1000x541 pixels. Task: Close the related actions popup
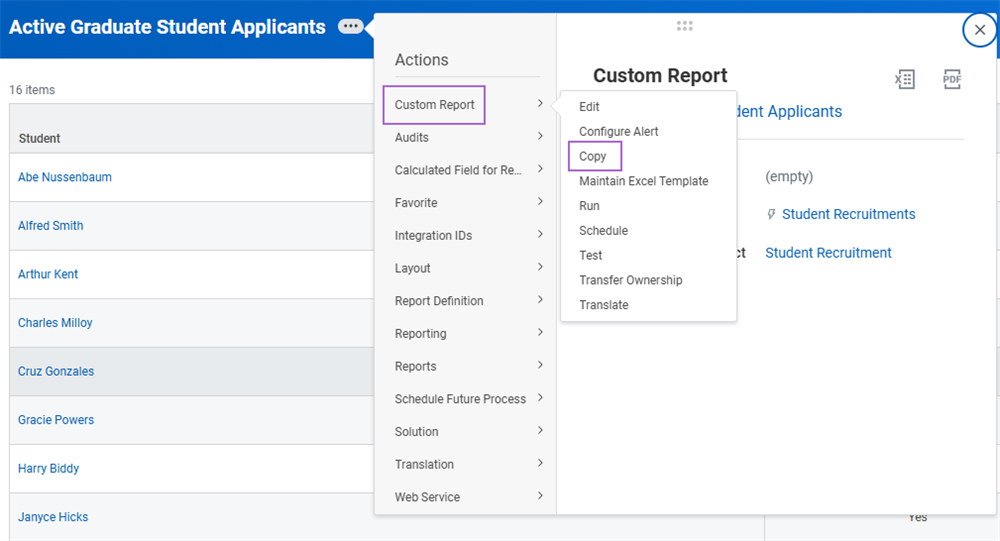[x=980, y=29]
